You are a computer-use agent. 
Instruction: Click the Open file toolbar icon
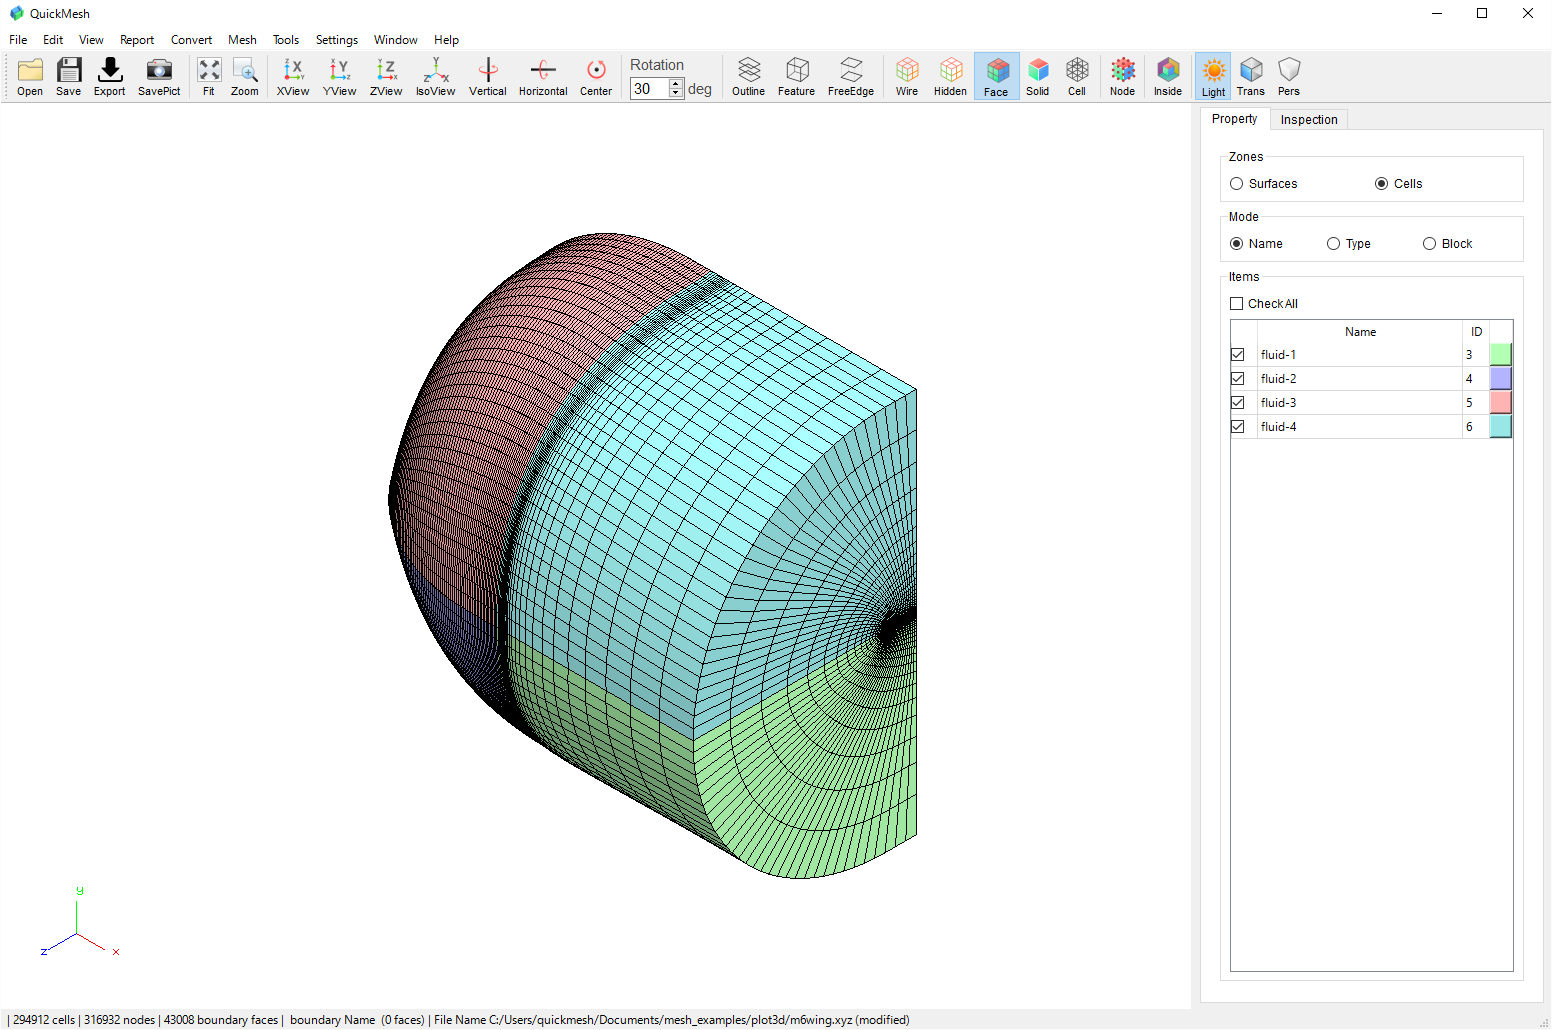pyautogui.click(x=30, y=76)
